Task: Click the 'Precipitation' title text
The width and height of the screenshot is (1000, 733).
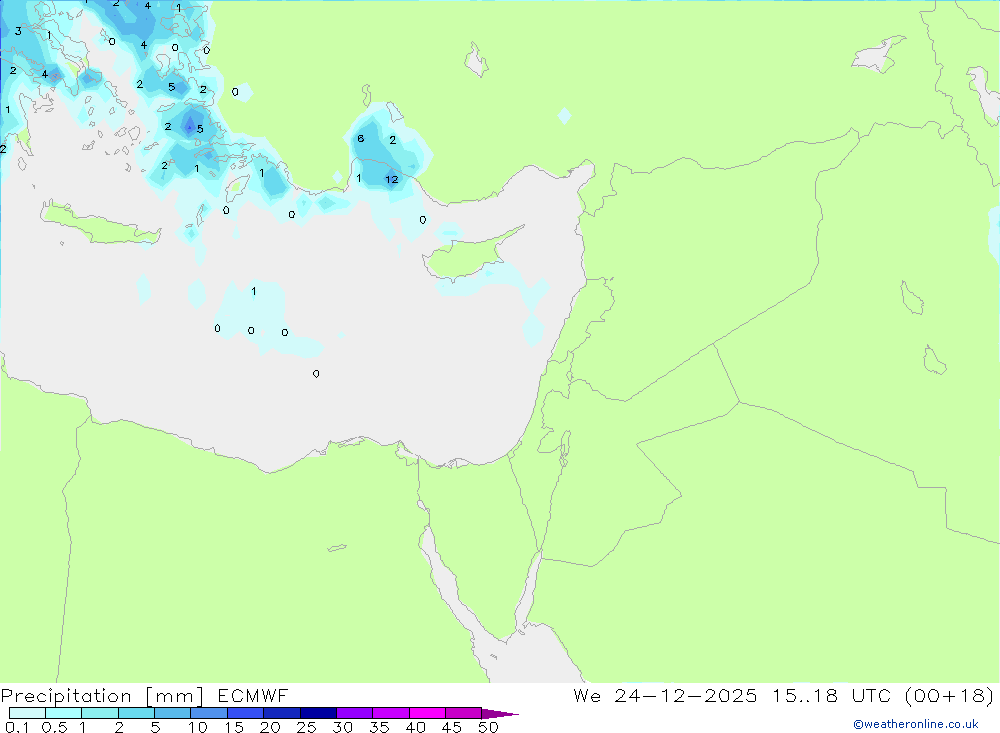Action: [x=66, y=695]
